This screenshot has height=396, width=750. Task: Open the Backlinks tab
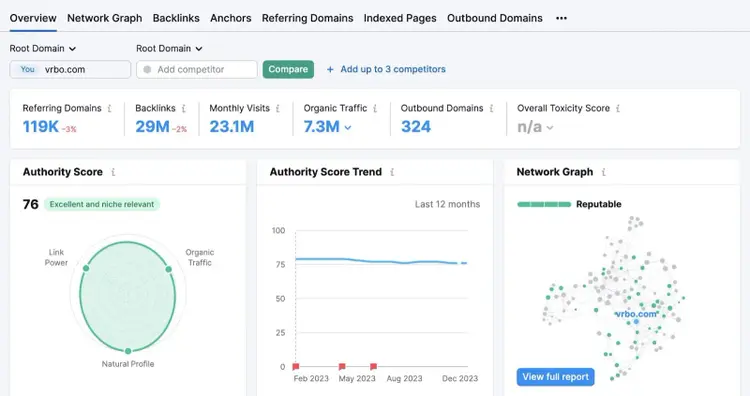pyautogui.click(x=176, y=18)
